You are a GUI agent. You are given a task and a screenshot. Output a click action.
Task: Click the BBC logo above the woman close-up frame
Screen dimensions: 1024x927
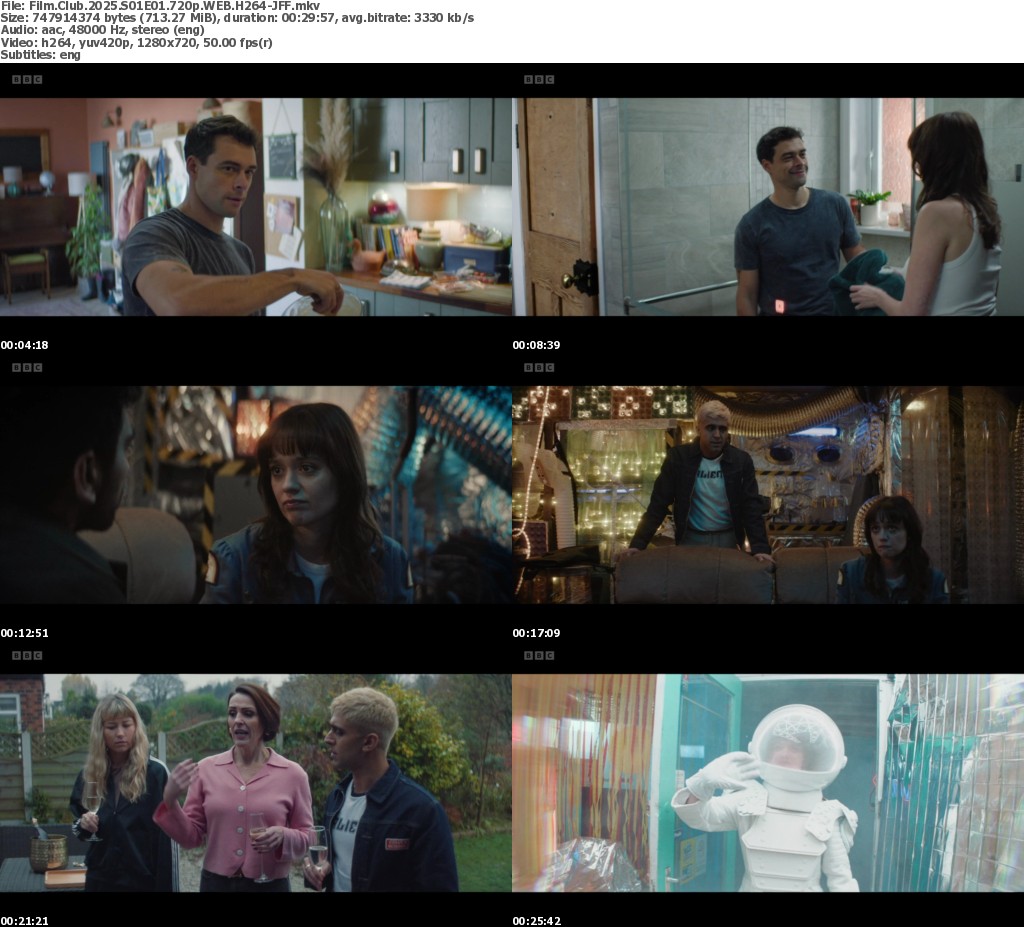click(x=27, y=367)
